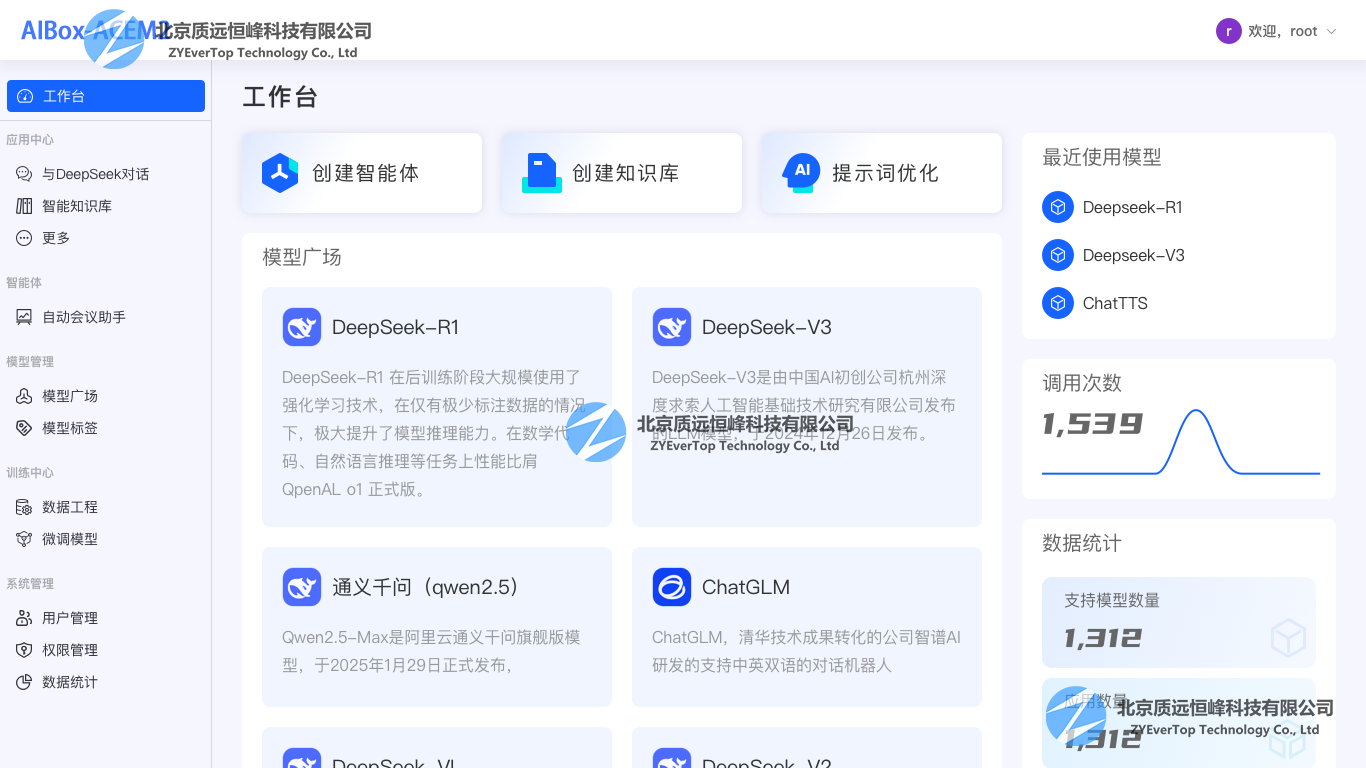Select Deepseek-R1 in recently used models

[x=1133, y=207]
